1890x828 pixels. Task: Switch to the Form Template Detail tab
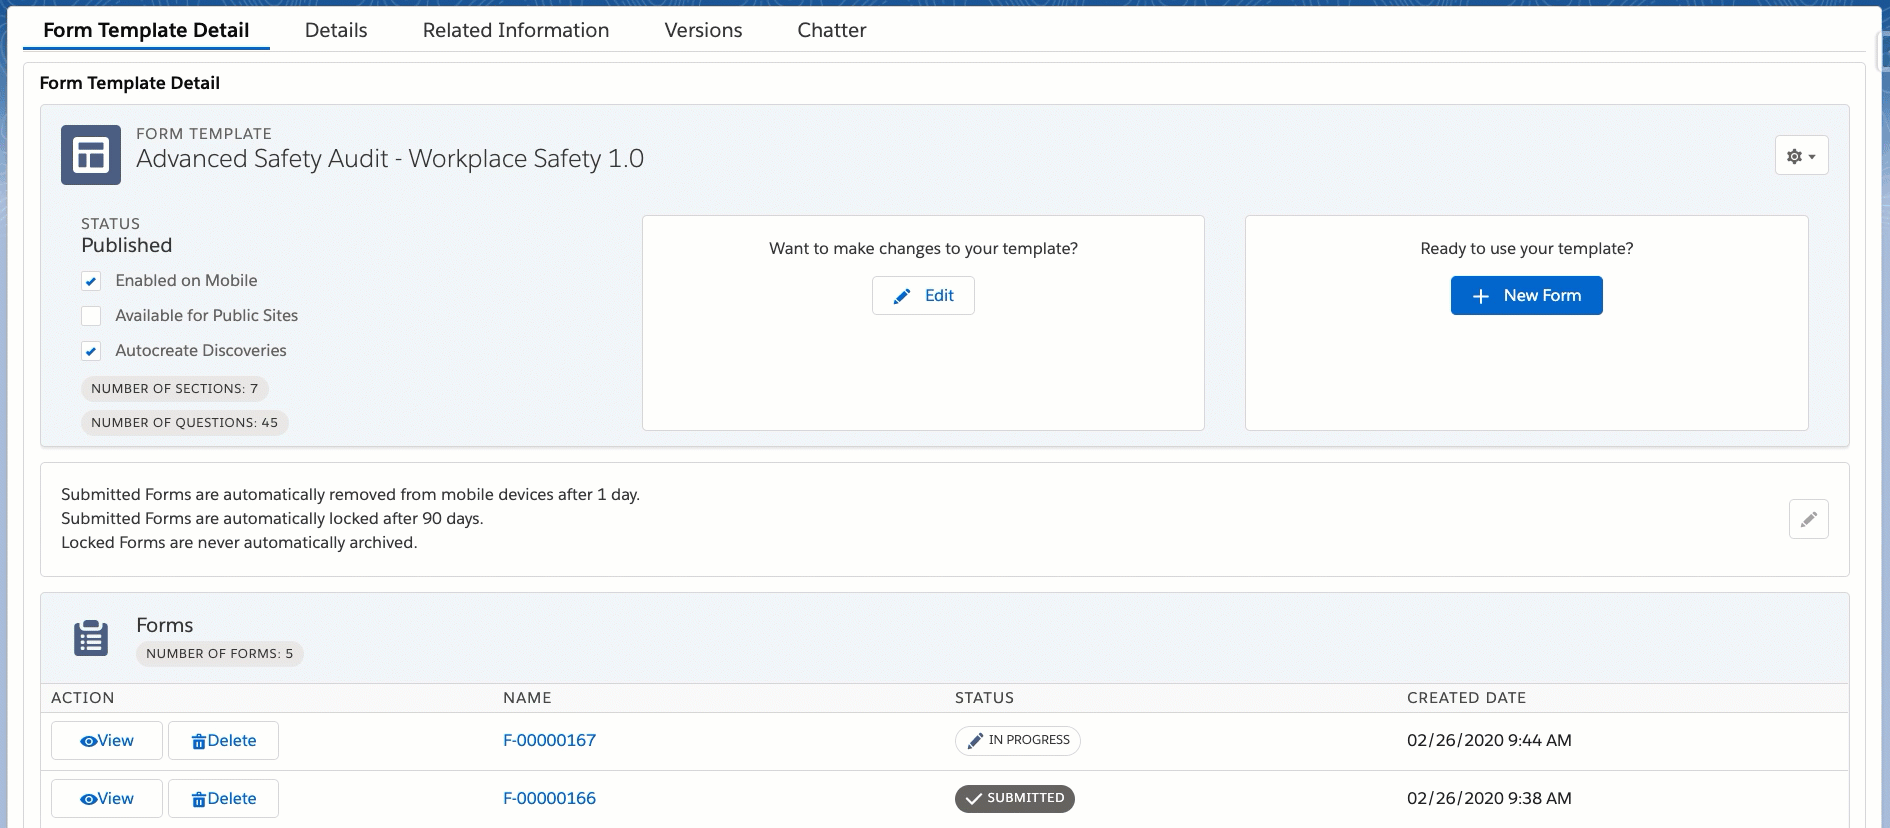point(146,30)
